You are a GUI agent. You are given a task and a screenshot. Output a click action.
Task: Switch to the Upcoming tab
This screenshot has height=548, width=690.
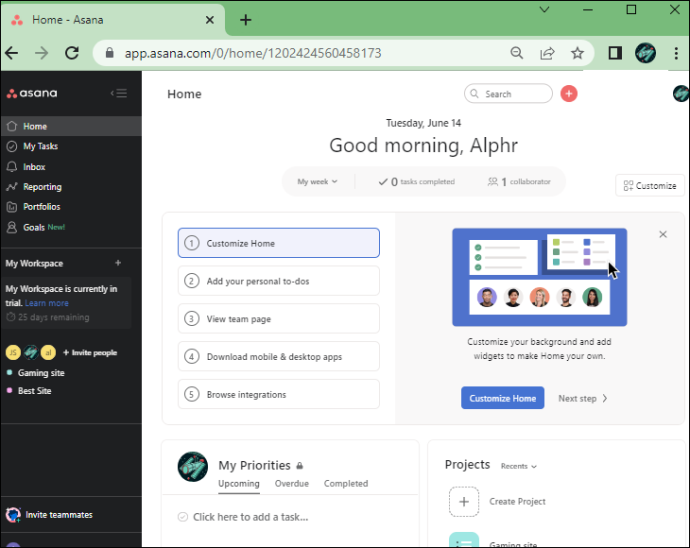click(x=239, y=484)
